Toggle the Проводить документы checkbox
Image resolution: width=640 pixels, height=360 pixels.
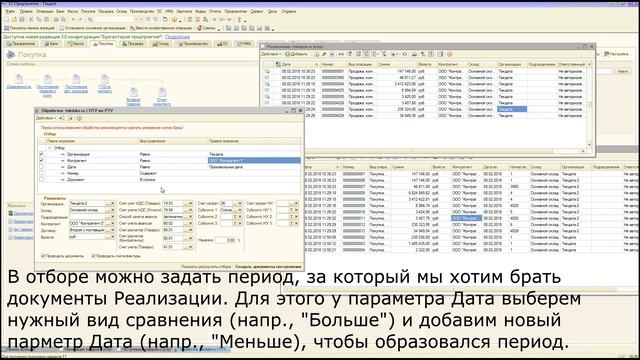pos(43,256)
